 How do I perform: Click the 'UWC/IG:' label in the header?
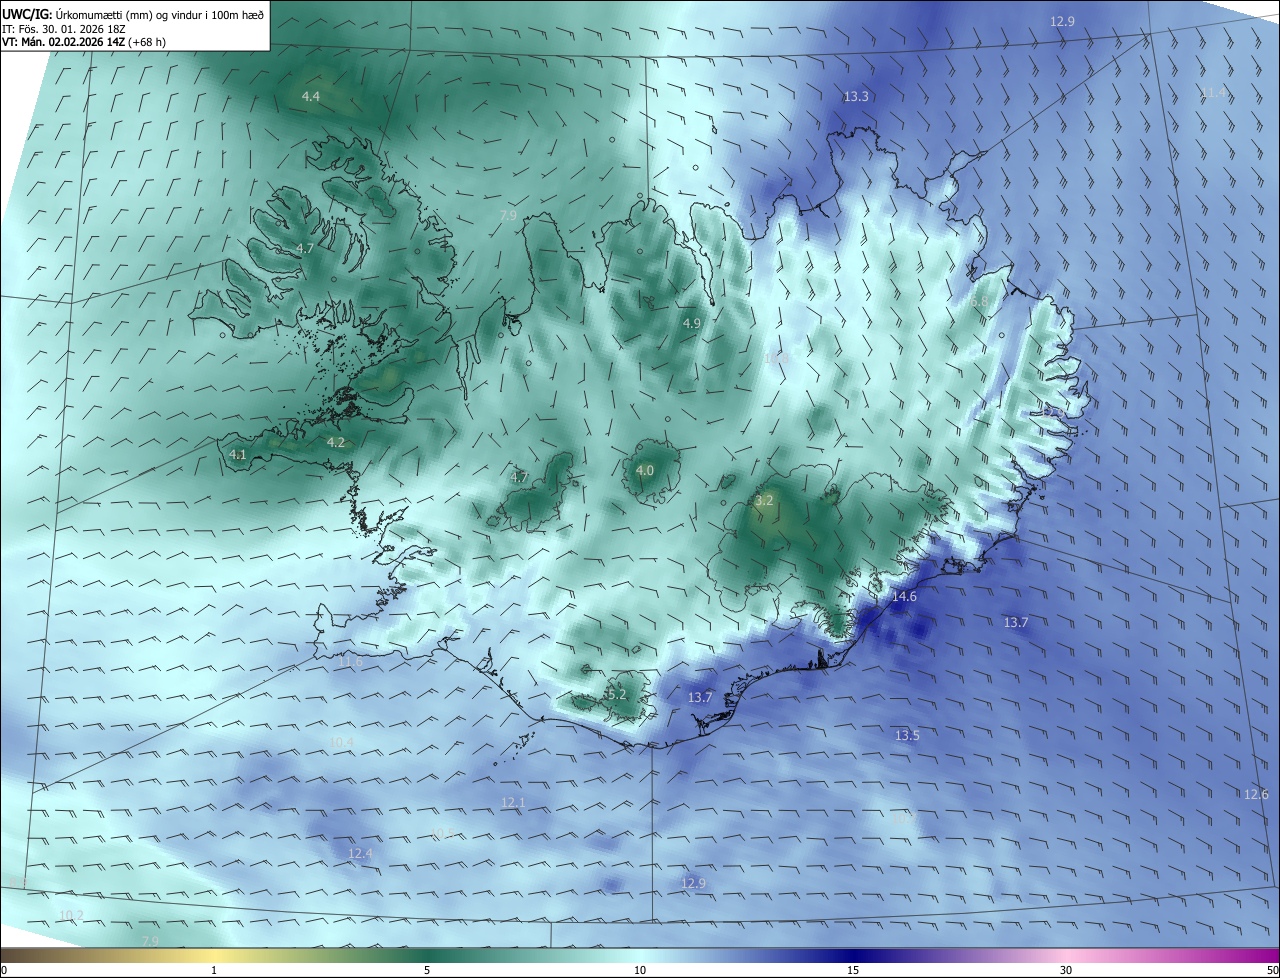[28, 14]
